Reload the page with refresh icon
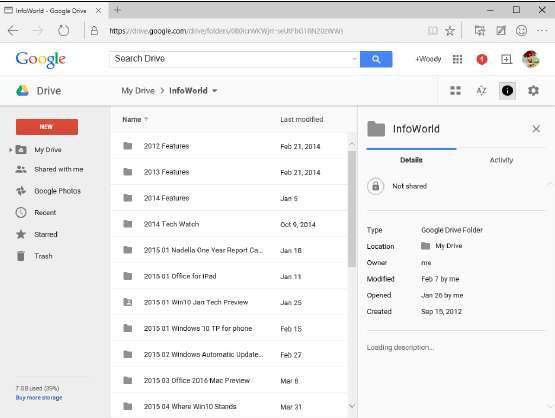The height and width of the screenshot is (418, 555). [63, 31]
